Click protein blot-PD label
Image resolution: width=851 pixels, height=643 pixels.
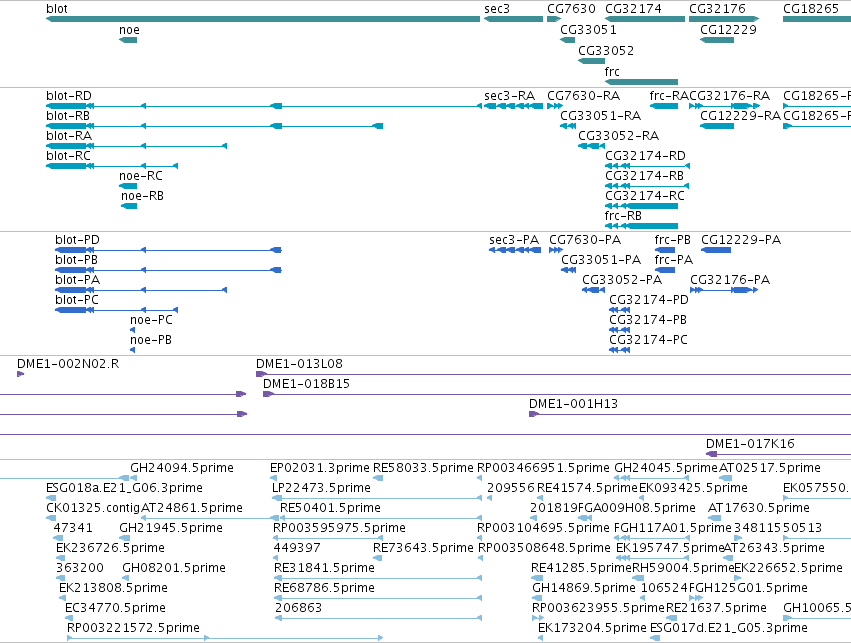[x=77, y=240]
